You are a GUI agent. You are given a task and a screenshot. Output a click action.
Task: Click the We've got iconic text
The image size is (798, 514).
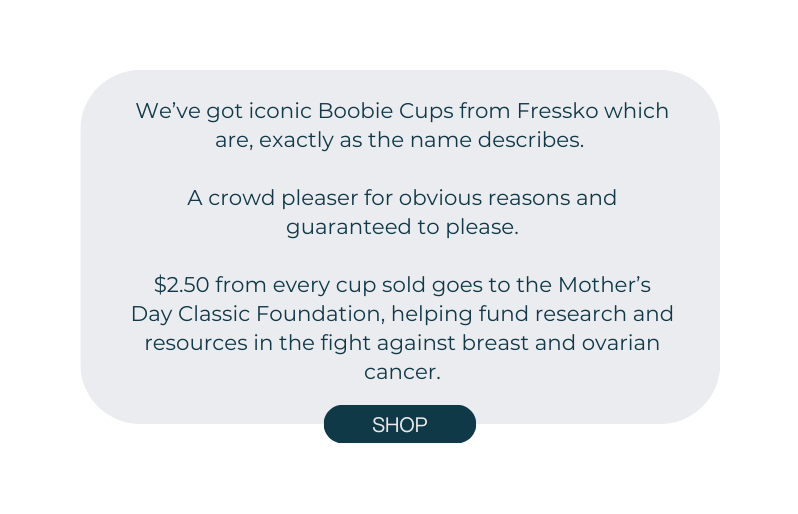pos(223,112)
